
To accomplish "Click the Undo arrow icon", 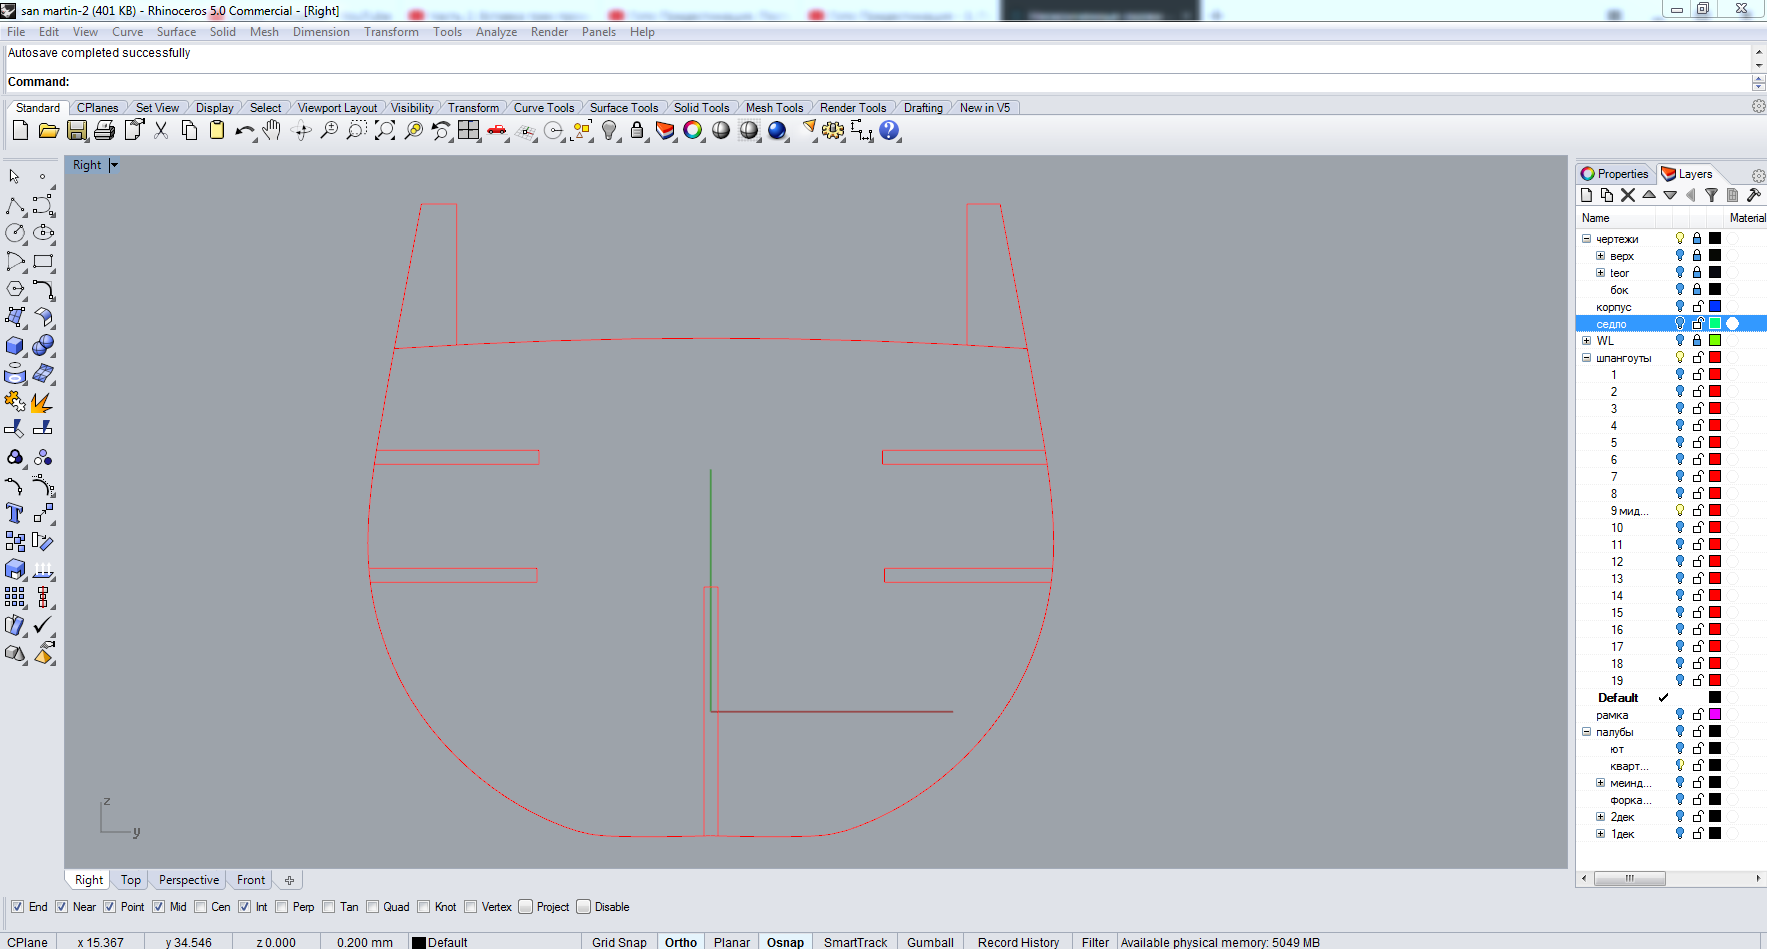I will coord(243,131).
